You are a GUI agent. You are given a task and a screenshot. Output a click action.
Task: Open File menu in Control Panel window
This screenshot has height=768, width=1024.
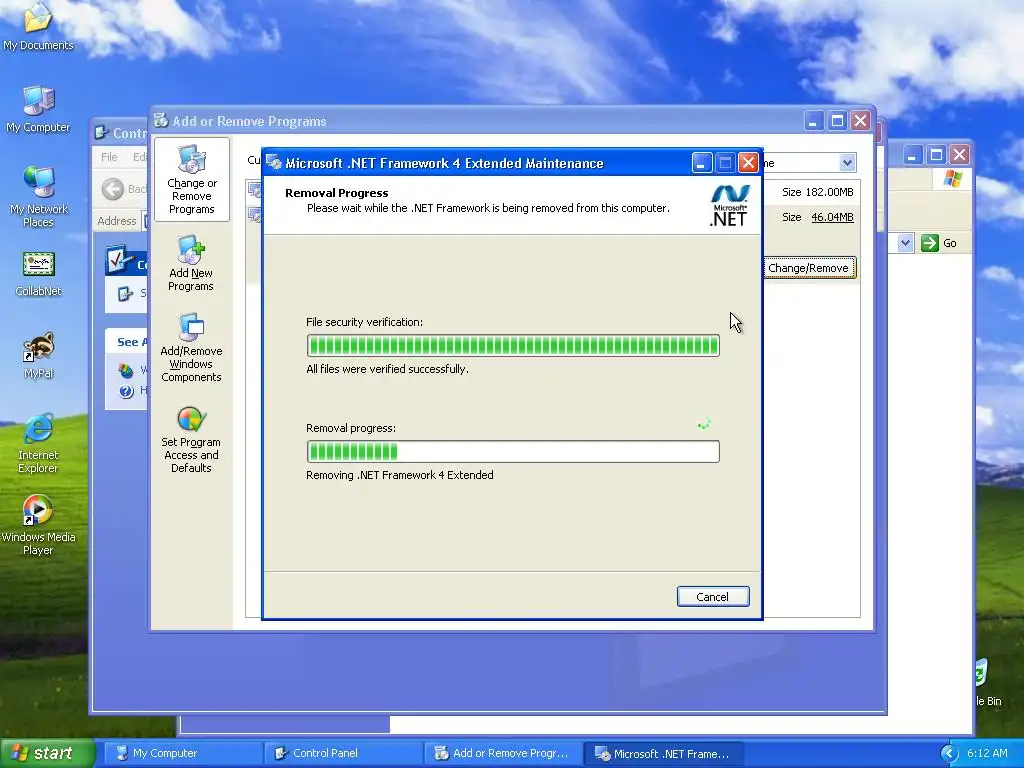pyautogui.click(x=109, y=157)
